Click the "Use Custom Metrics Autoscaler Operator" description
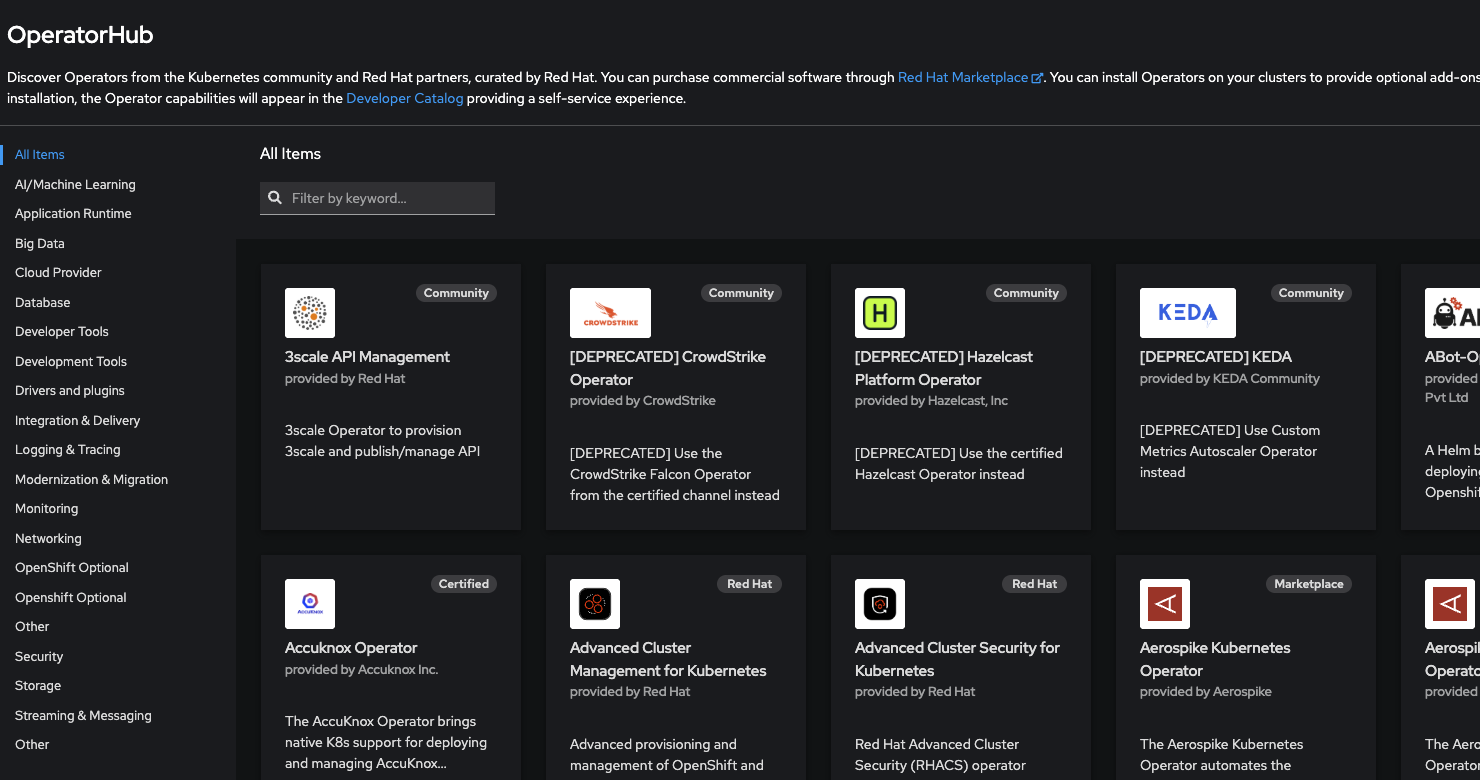Image resolution: width=1480 pixels, height=780 pixels. tap(1230, 451)
